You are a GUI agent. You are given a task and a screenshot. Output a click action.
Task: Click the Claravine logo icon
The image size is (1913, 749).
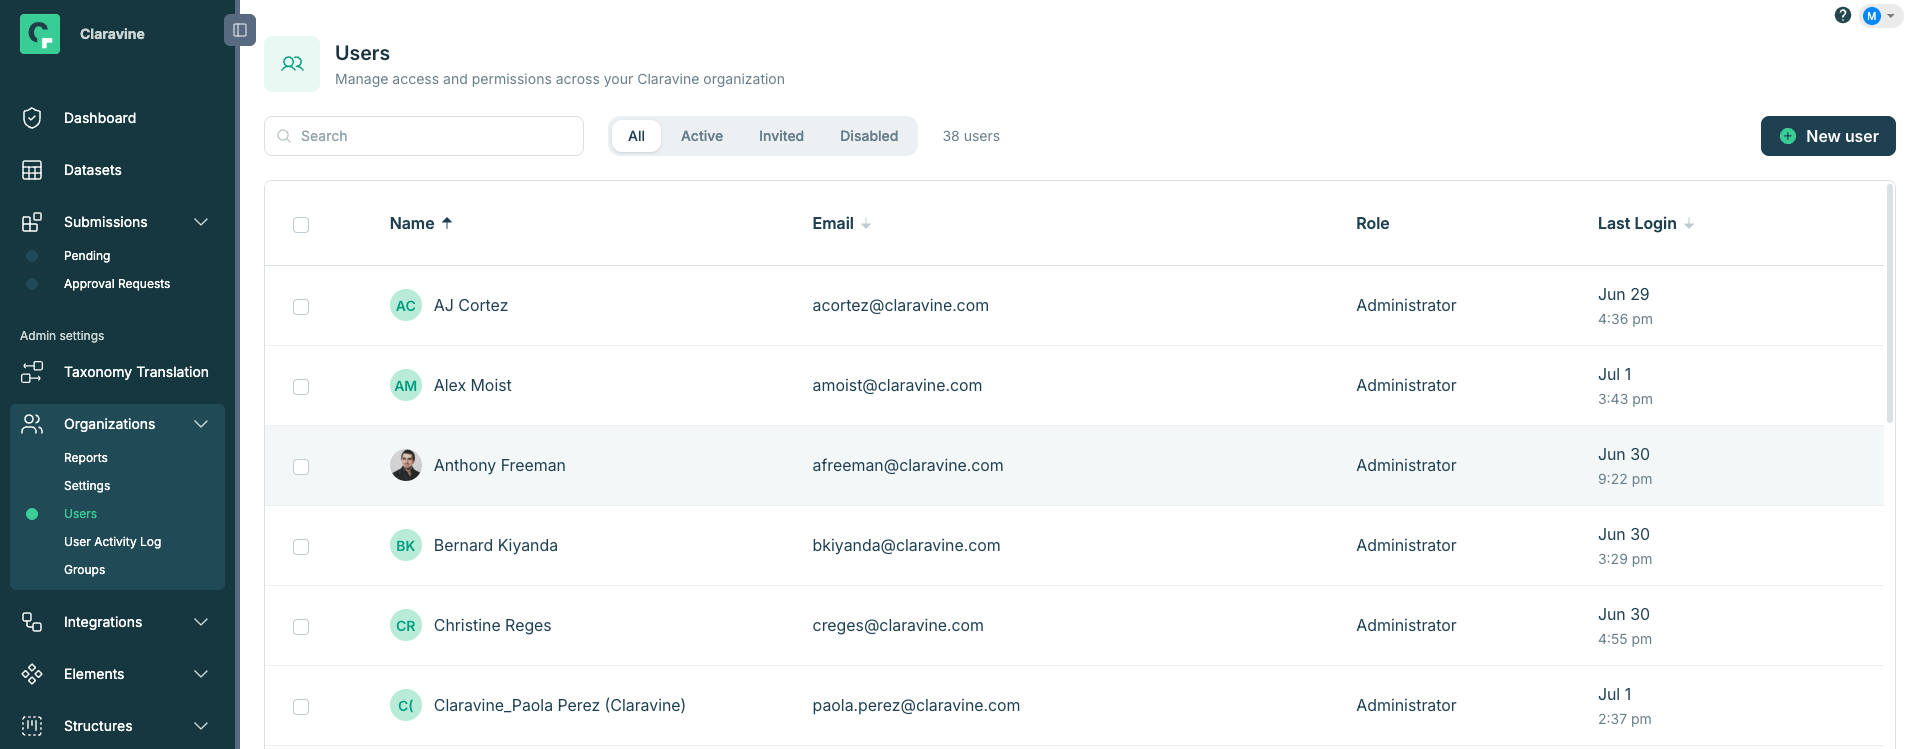(x=40, y=34)
